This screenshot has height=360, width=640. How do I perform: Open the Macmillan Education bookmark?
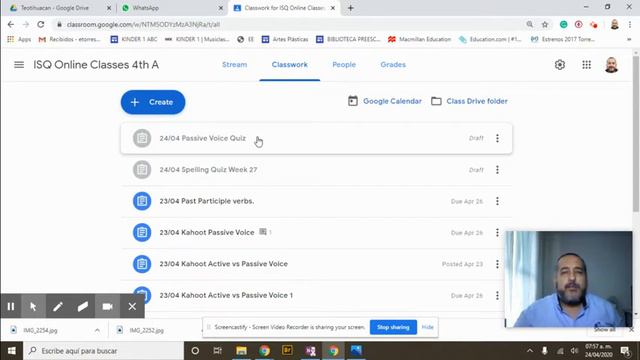420,40
